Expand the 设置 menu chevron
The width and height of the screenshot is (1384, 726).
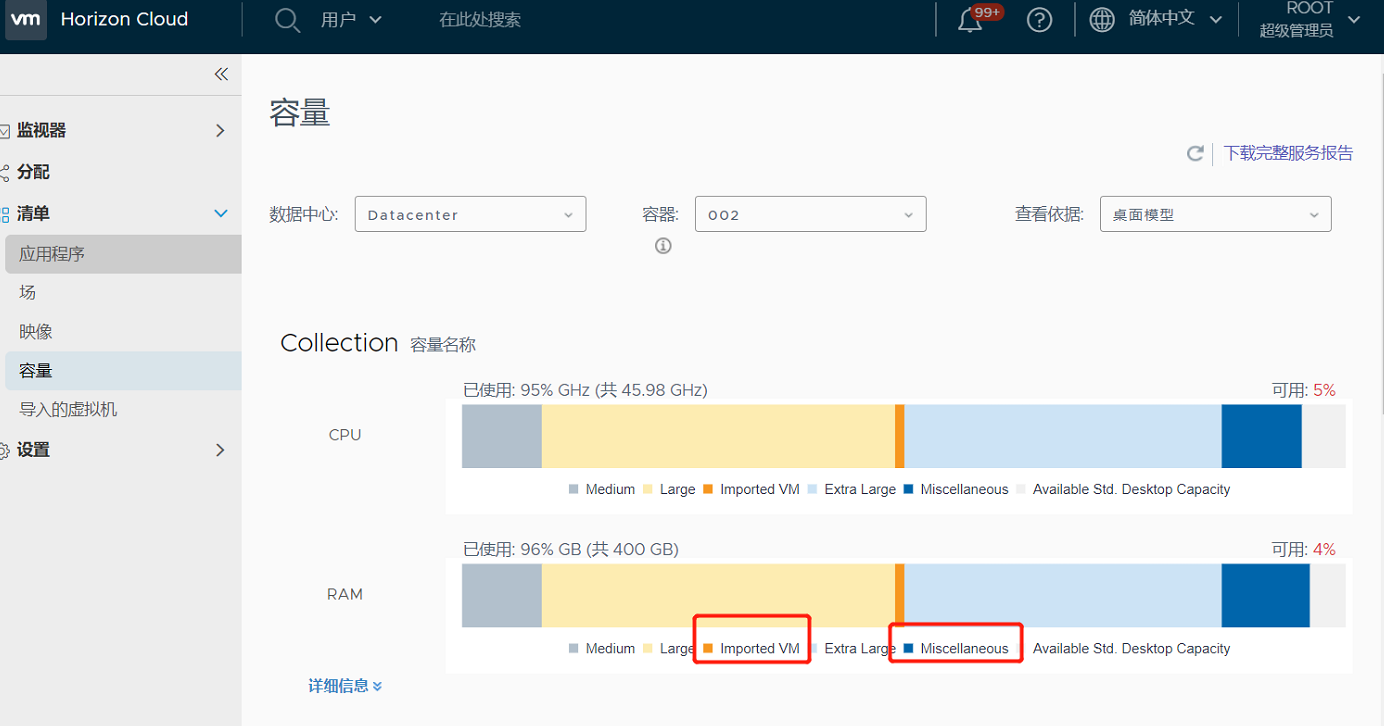point(221,450)
